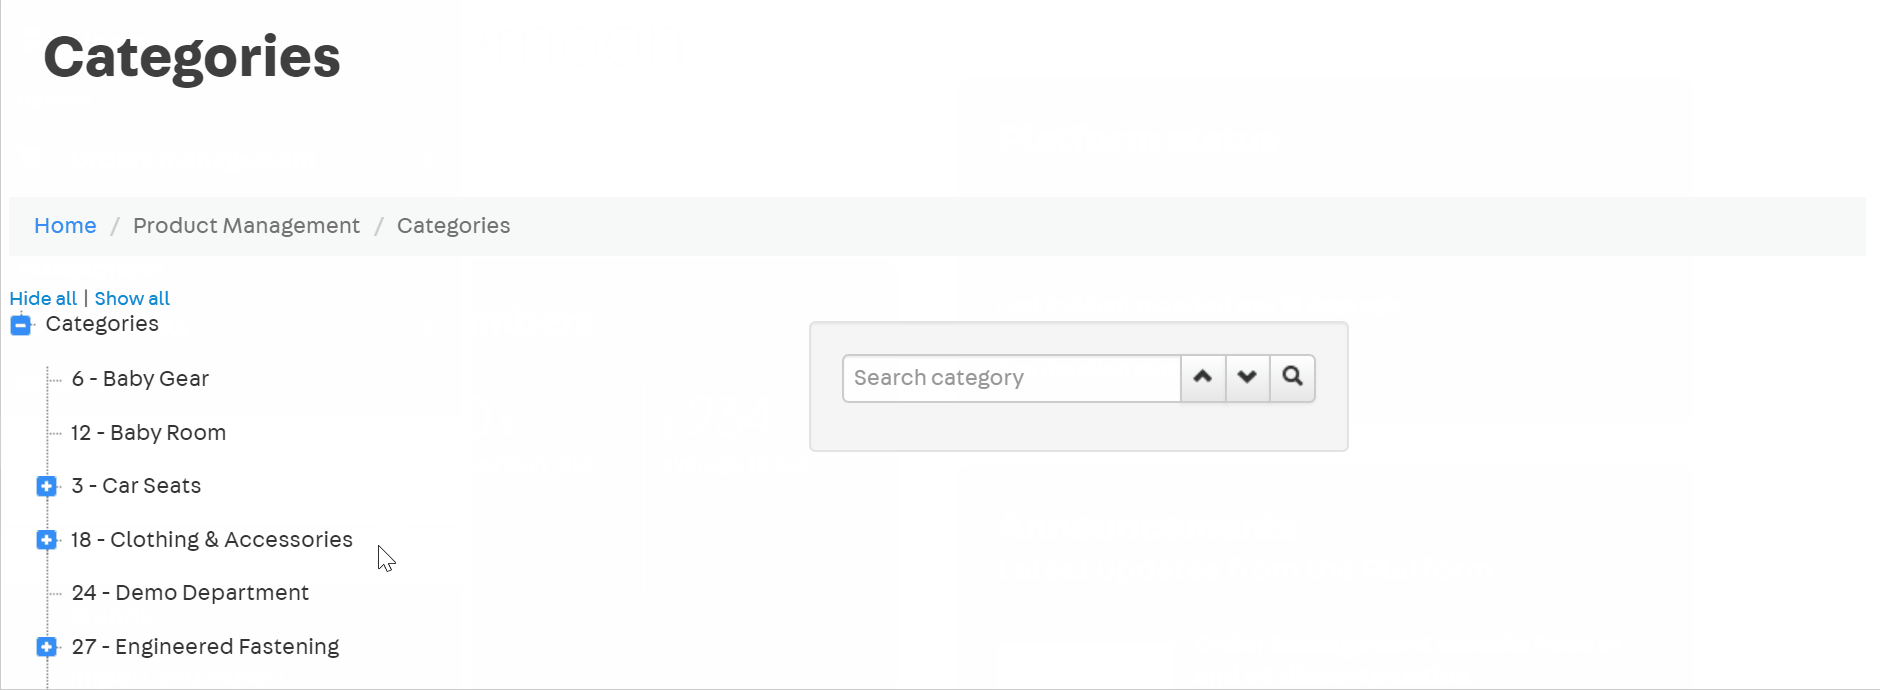
Task: Select Categories in the breadcrumb trail
Action: 453,226
